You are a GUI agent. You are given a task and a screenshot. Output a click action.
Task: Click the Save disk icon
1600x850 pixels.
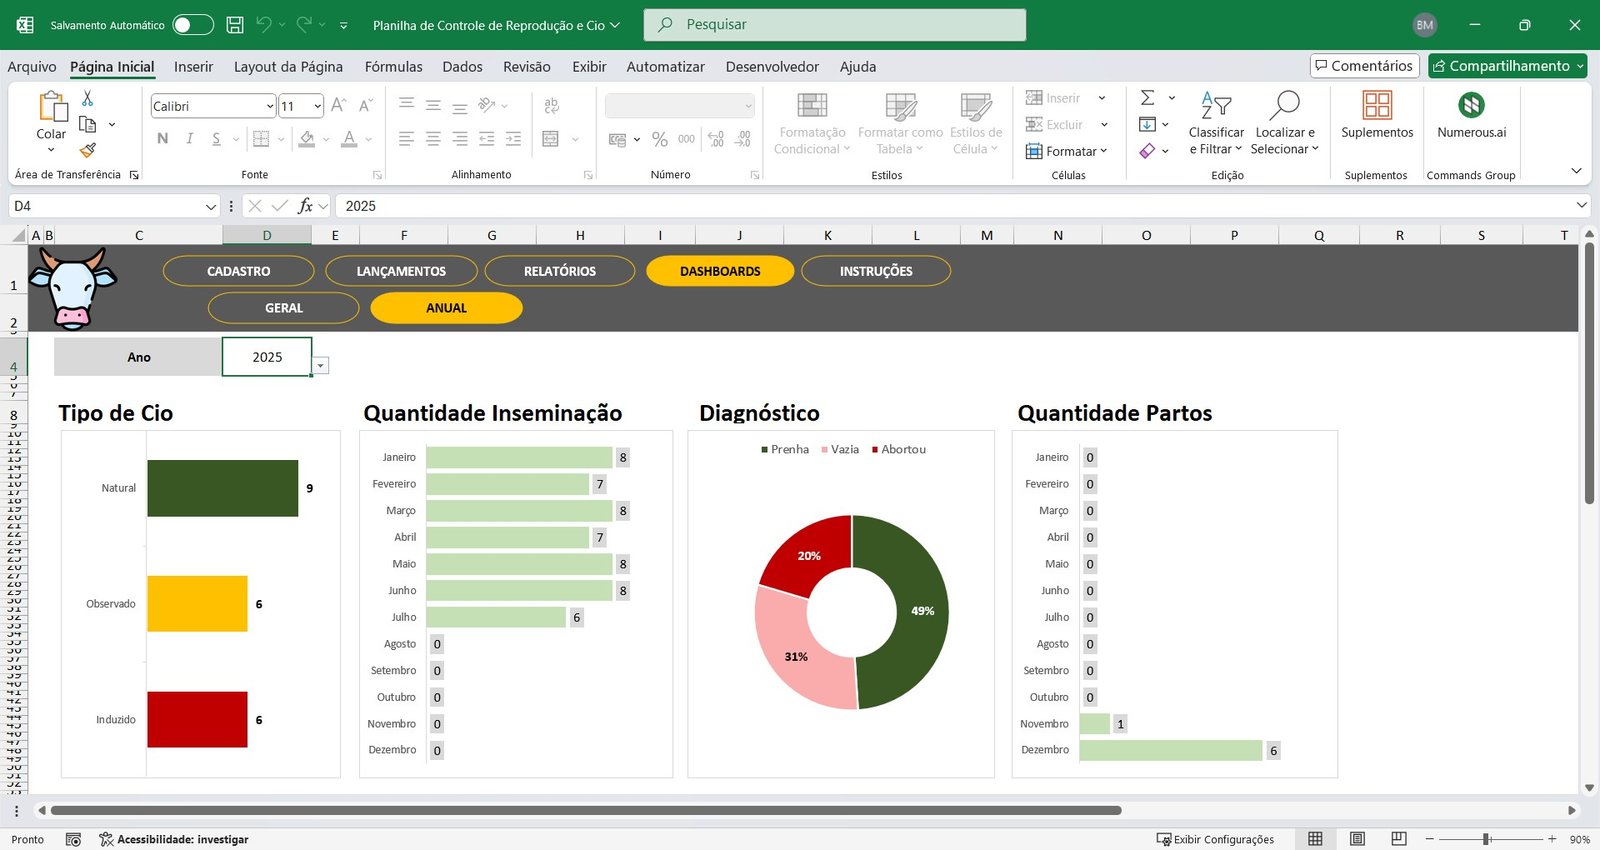tap(235, 25)
